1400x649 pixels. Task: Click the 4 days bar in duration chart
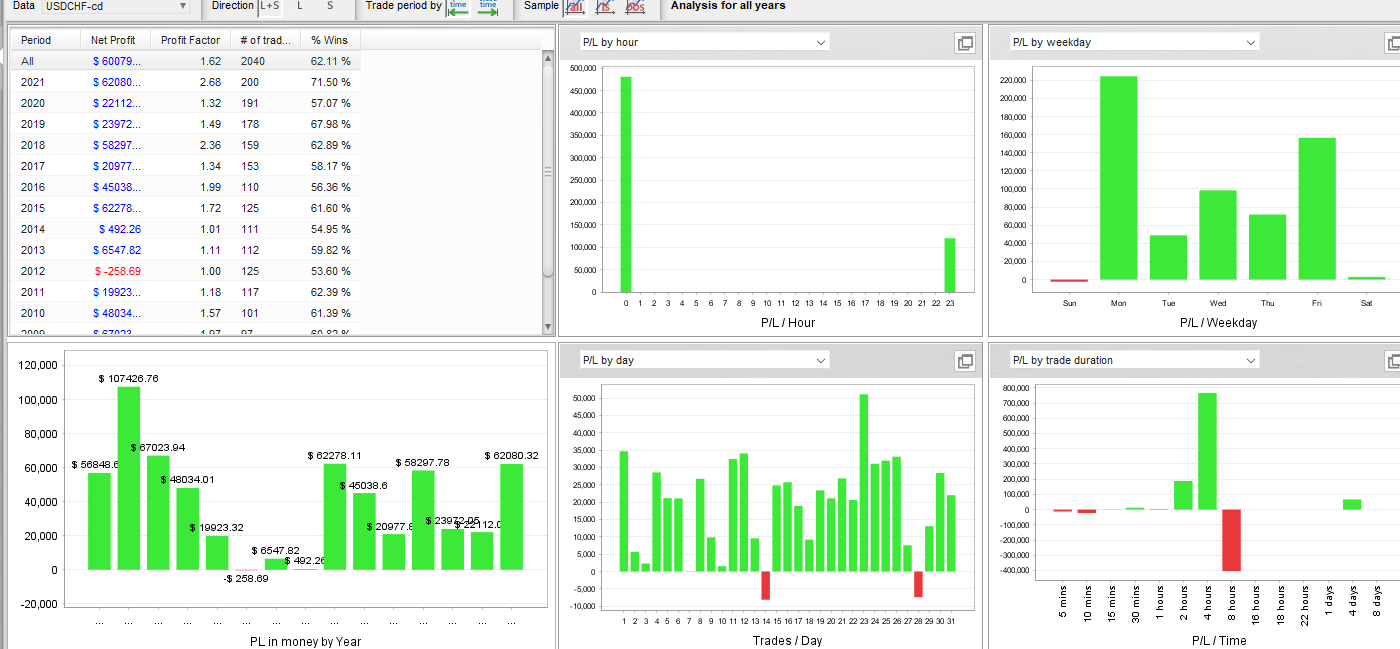[1352, 504]
